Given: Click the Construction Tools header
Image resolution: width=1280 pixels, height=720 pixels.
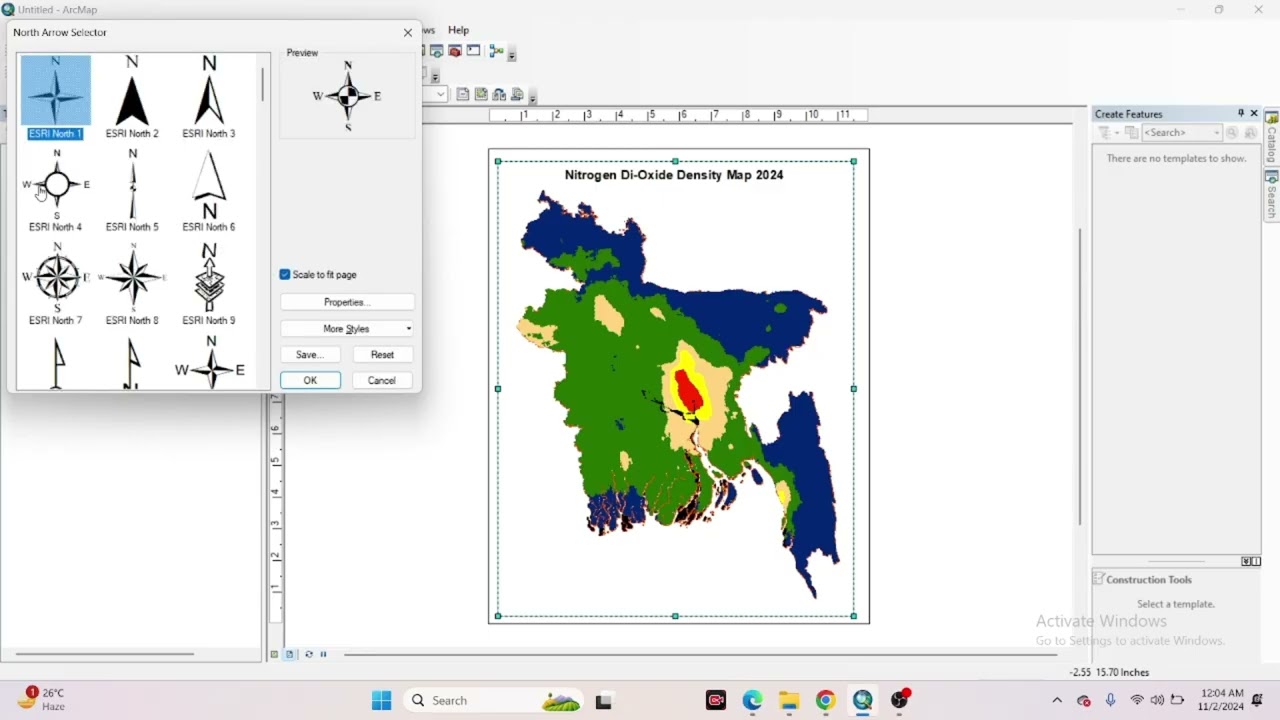Looking at the screenshot, I should point(1148,580).
